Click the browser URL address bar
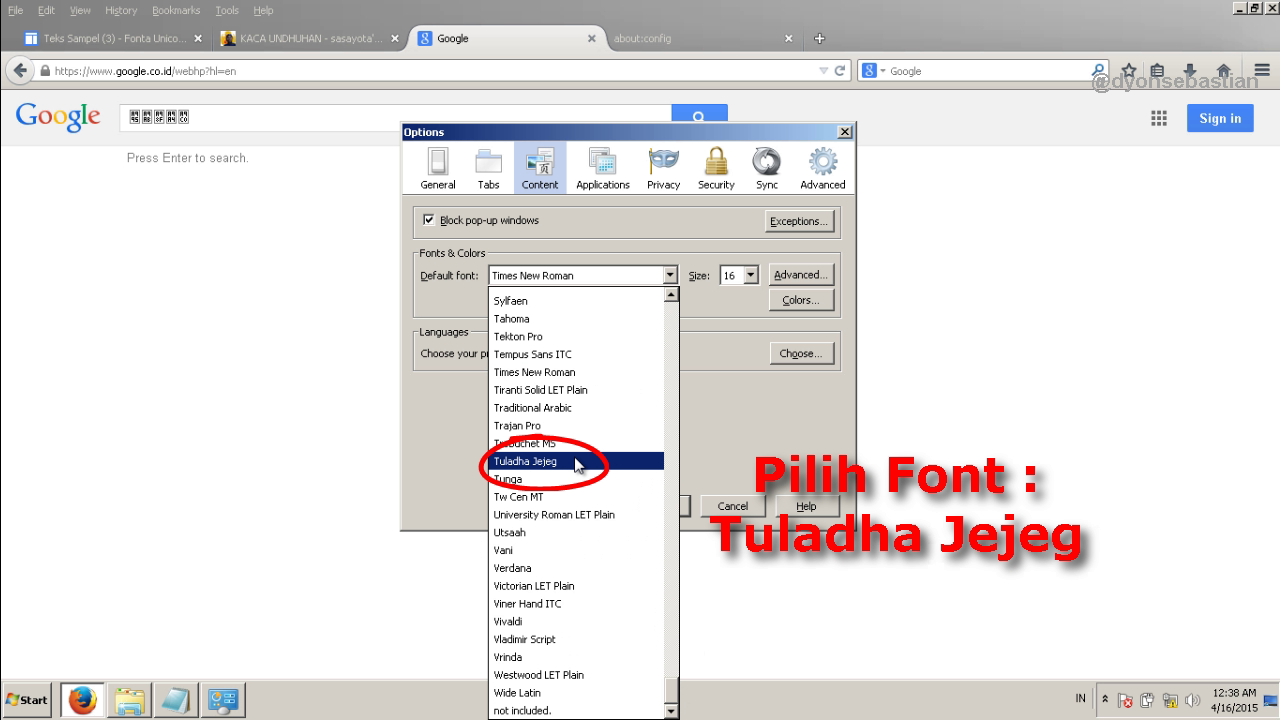The image size is (1280, 720). click(430, 71)
